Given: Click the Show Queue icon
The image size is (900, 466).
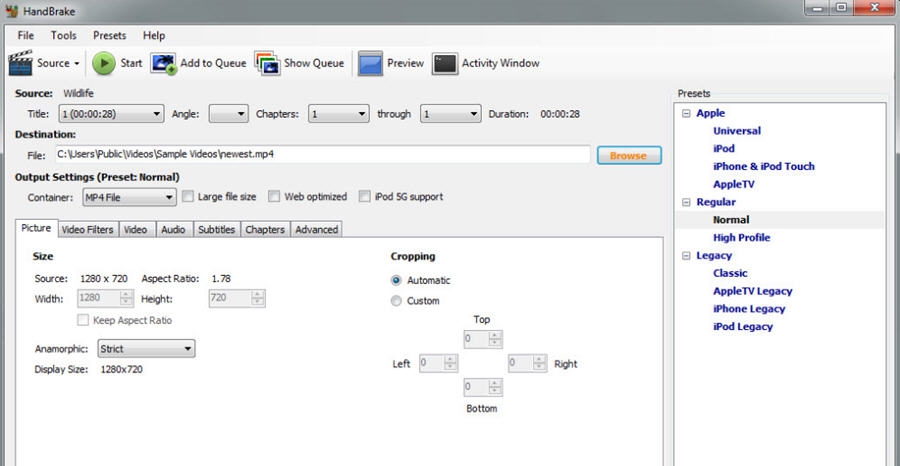Looking at the screenshot, I should tap(267, 63).
